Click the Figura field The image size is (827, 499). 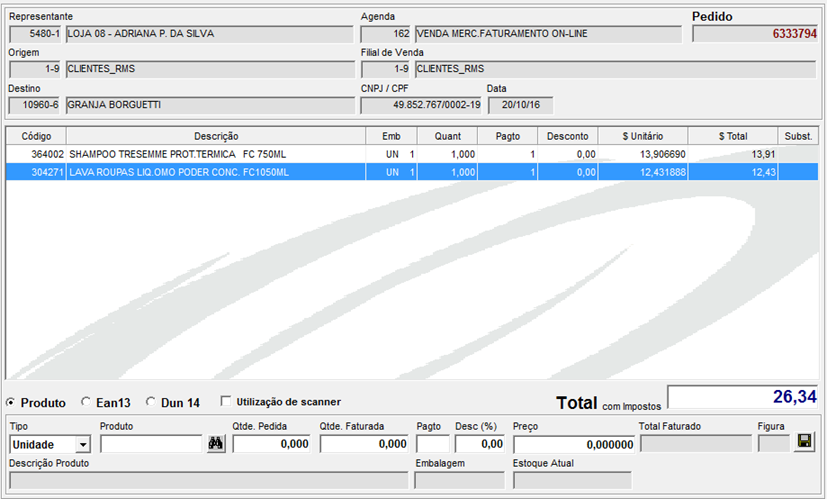click(x=774, y=444)
